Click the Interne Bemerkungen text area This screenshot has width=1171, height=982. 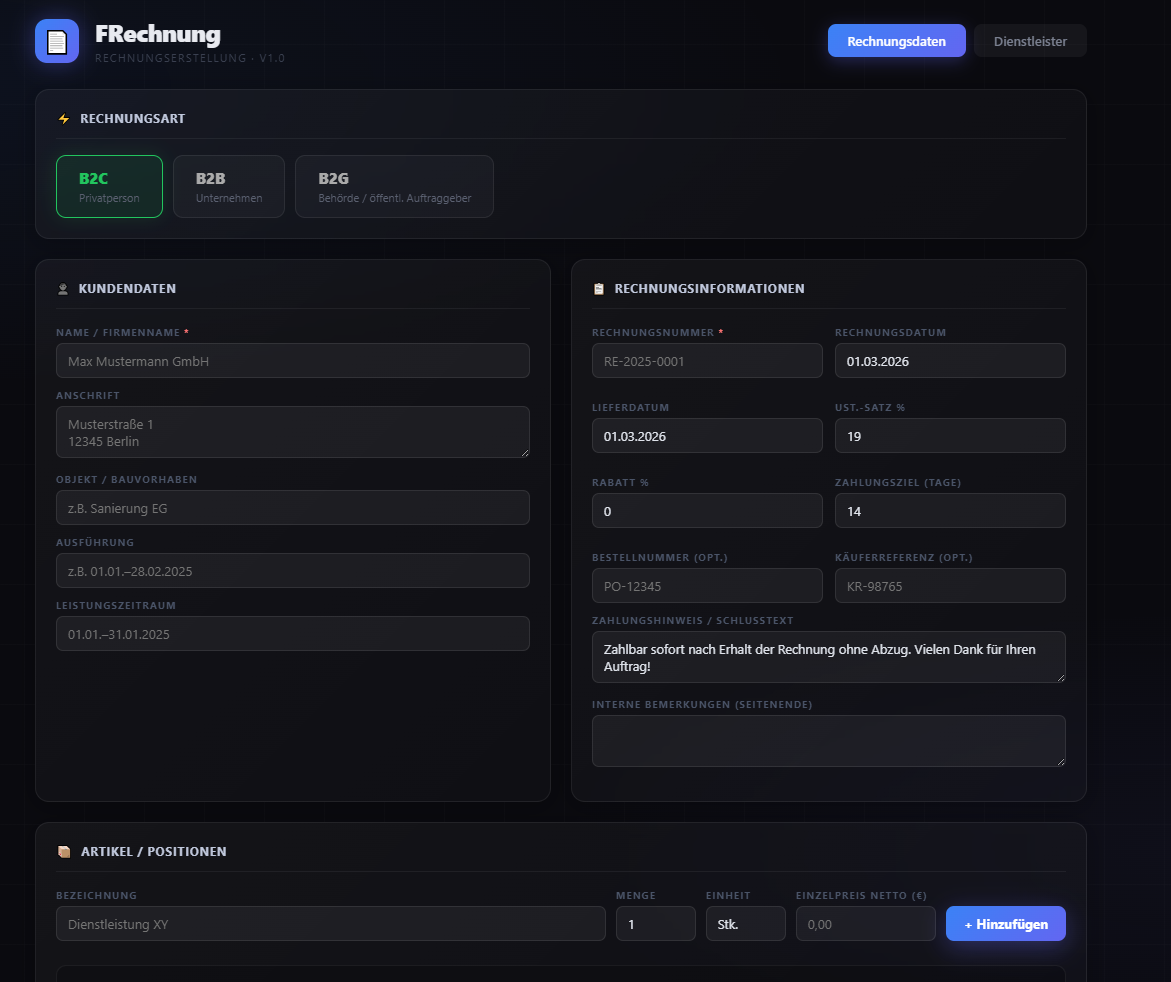click(x=827, y=741)
